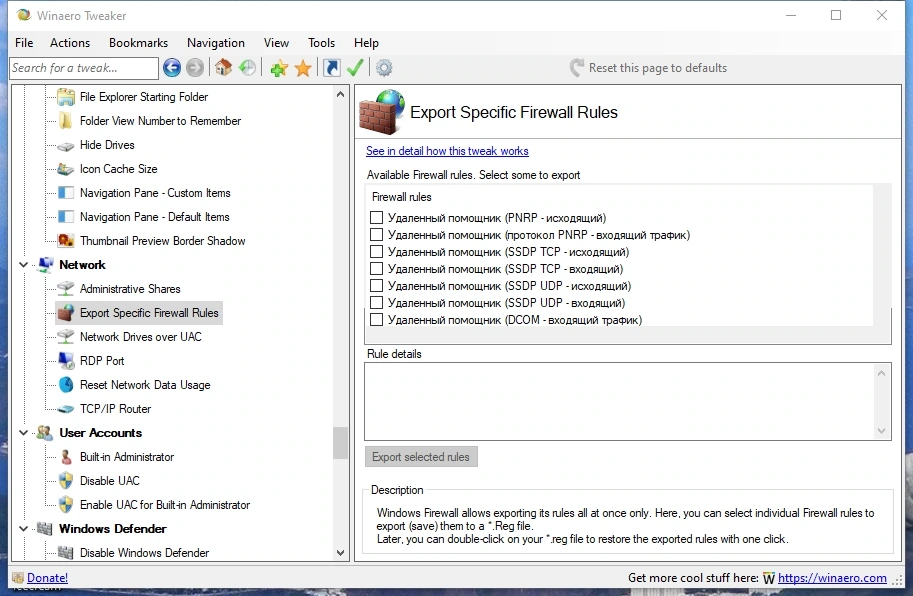
Task: Open the Tools menu
Action: (x=321, y=42)
